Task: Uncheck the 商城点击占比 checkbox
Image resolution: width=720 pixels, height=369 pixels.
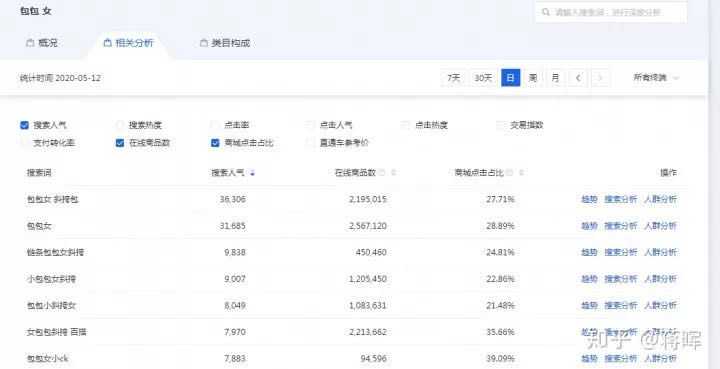Action: coord(215,143)
